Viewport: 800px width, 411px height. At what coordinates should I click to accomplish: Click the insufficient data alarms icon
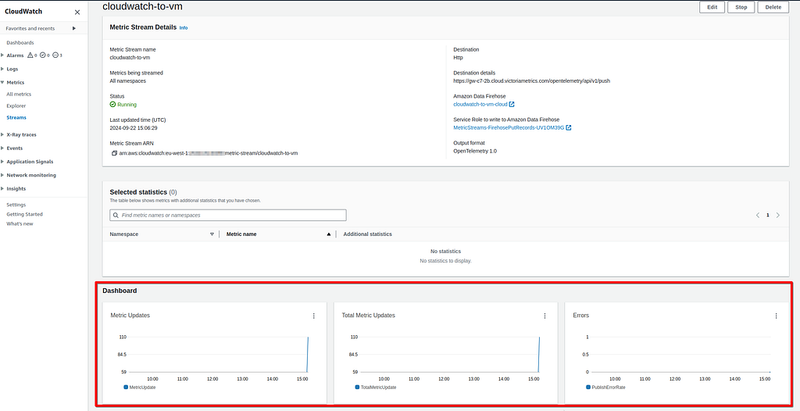56,55
